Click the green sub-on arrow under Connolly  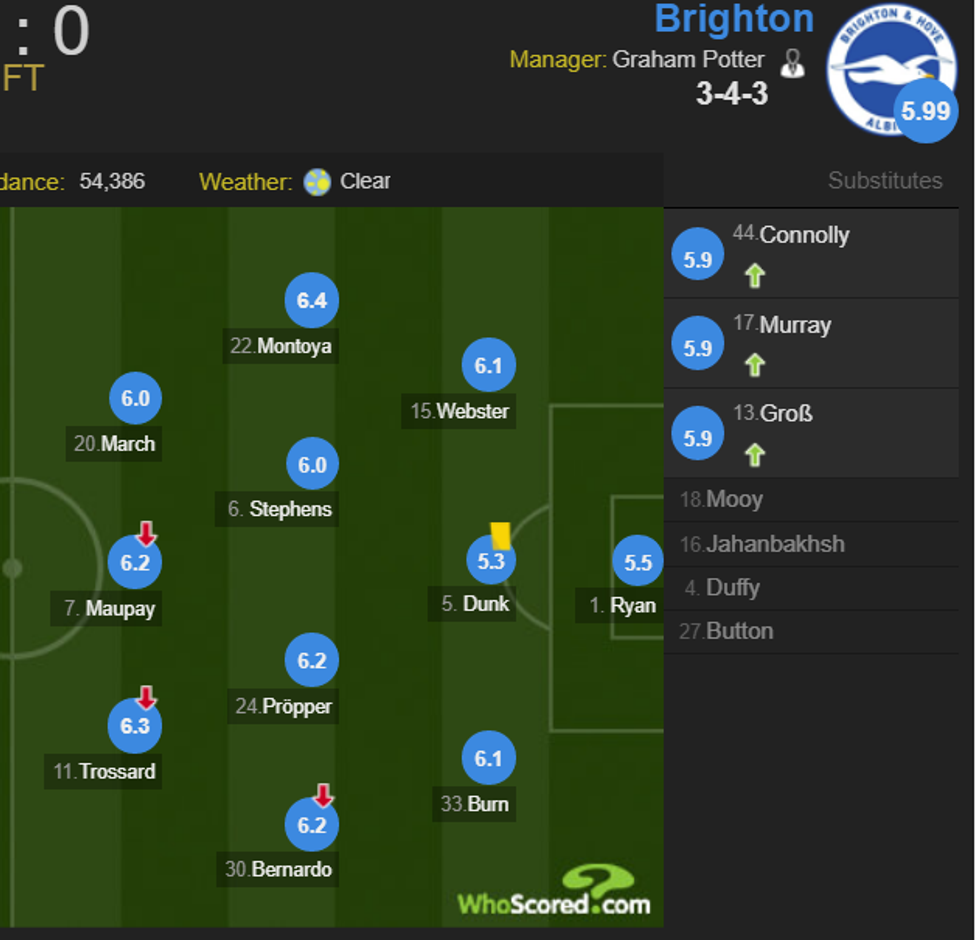(755, 275)
